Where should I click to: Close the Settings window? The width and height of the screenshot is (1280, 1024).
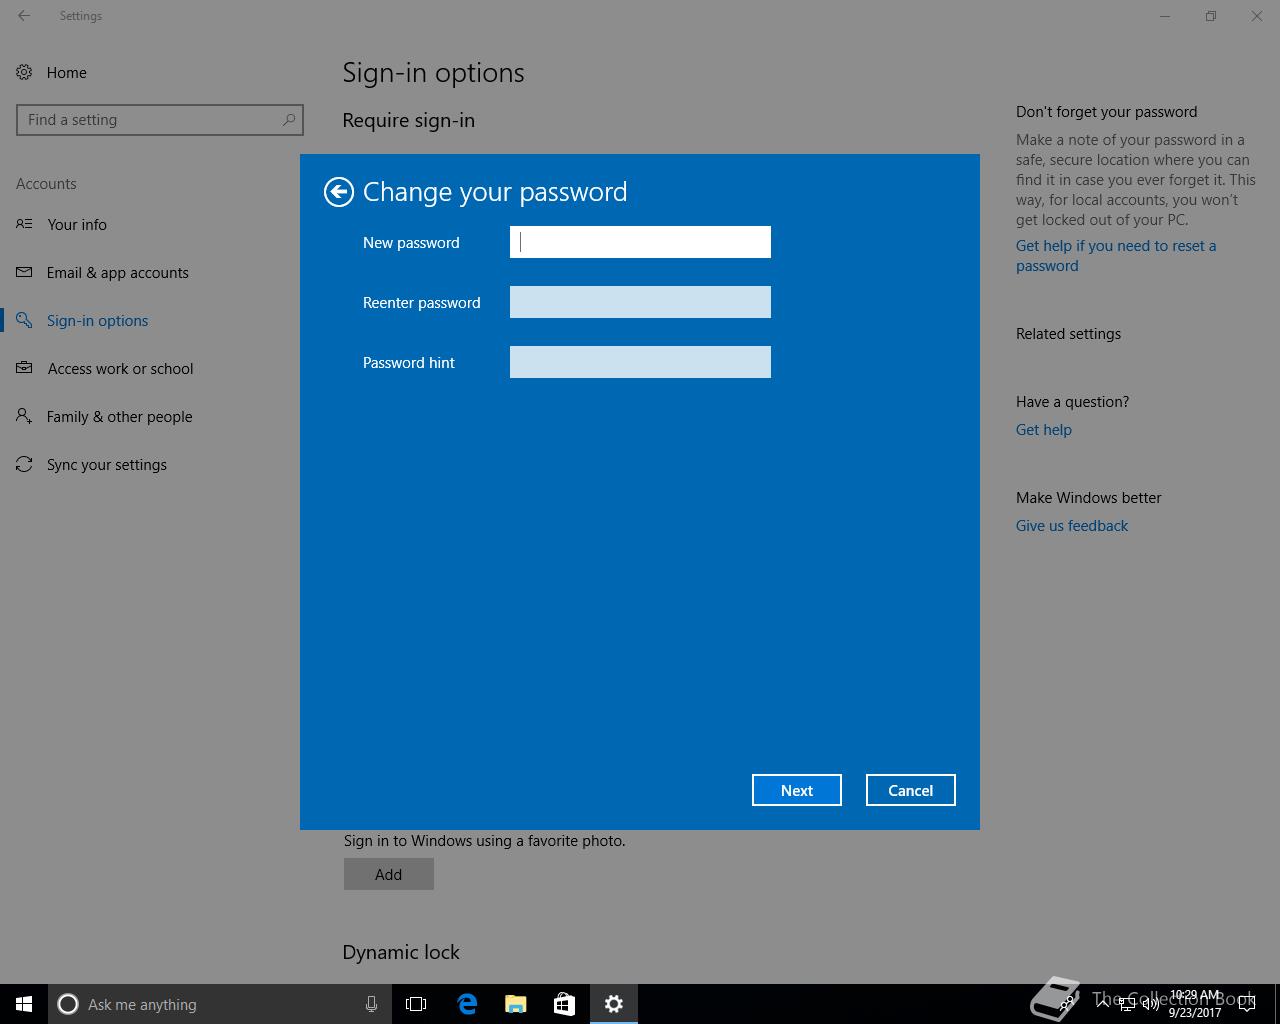(x=1257, y=16)
